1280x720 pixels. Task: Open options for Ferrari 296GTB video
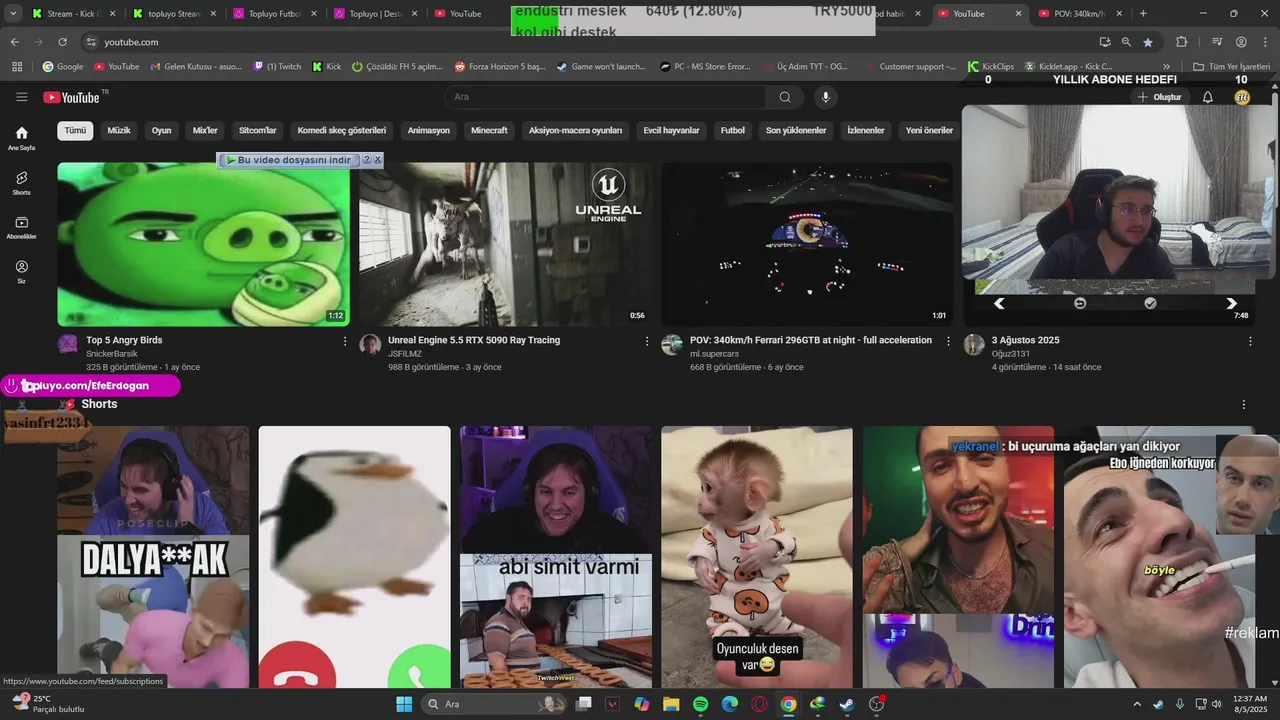coord(949,341)
